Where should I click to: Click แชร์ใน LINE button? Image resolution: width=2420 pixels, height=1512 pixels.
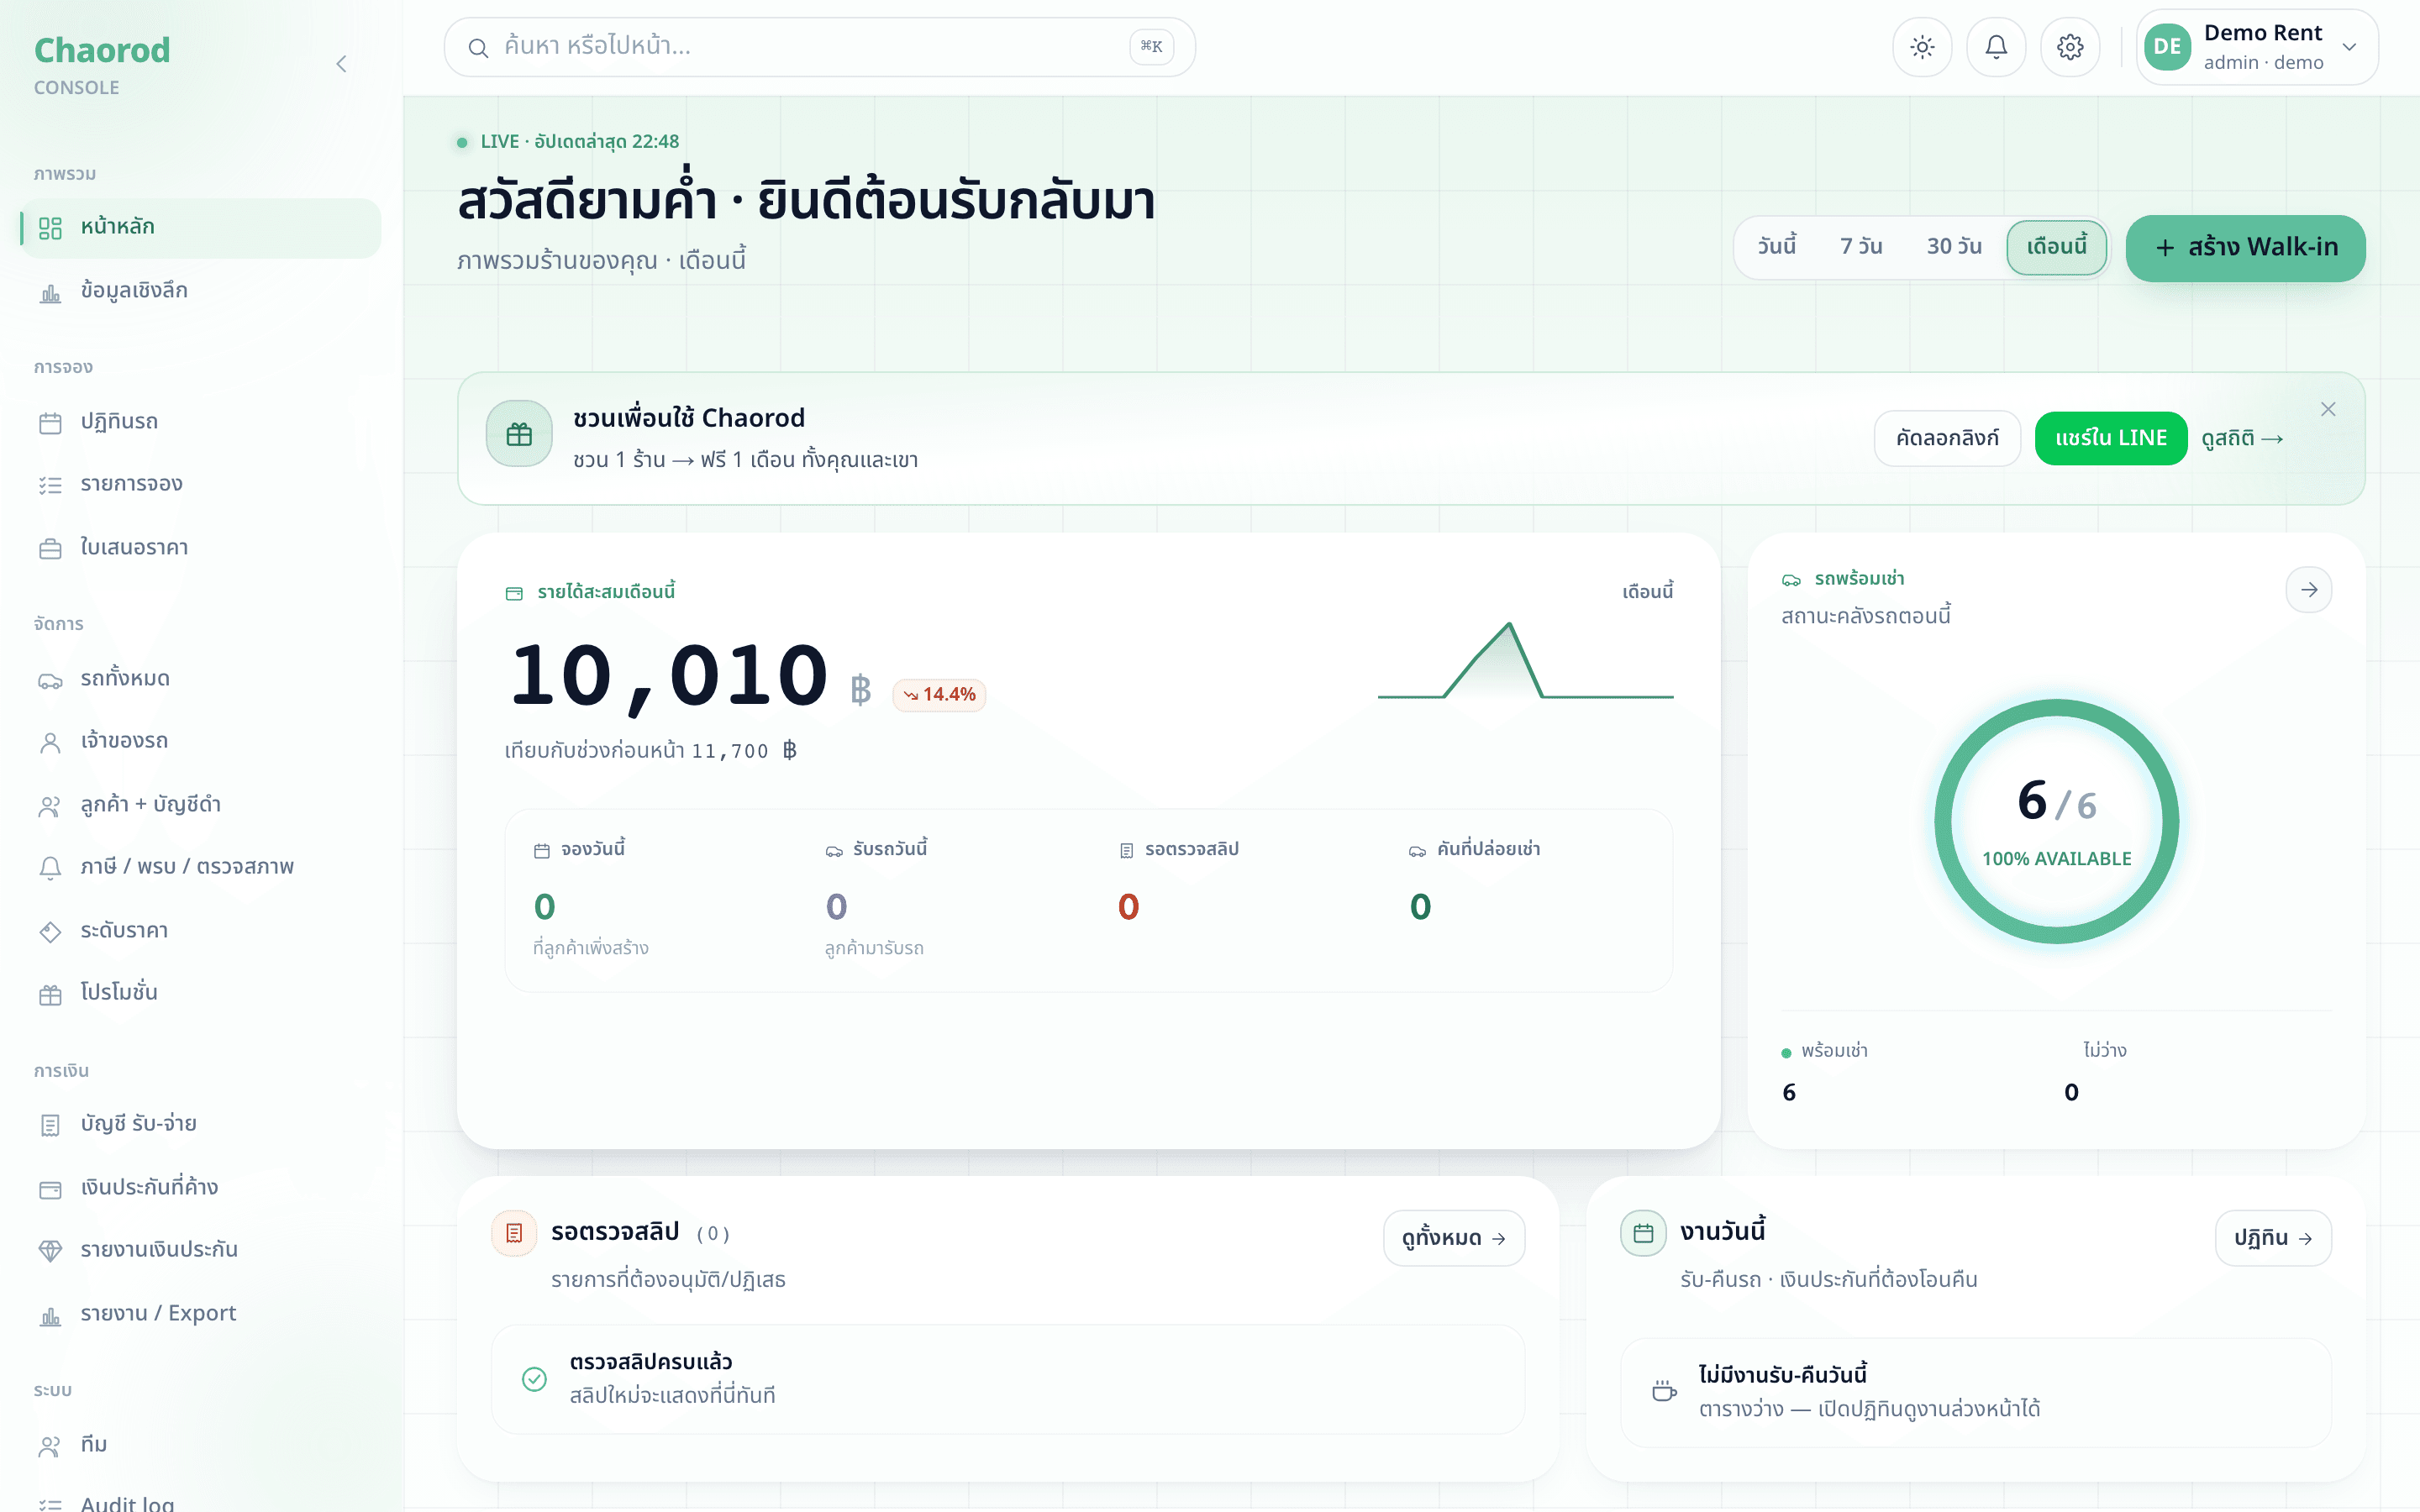pyautogui.click(x=2111, y=438)
